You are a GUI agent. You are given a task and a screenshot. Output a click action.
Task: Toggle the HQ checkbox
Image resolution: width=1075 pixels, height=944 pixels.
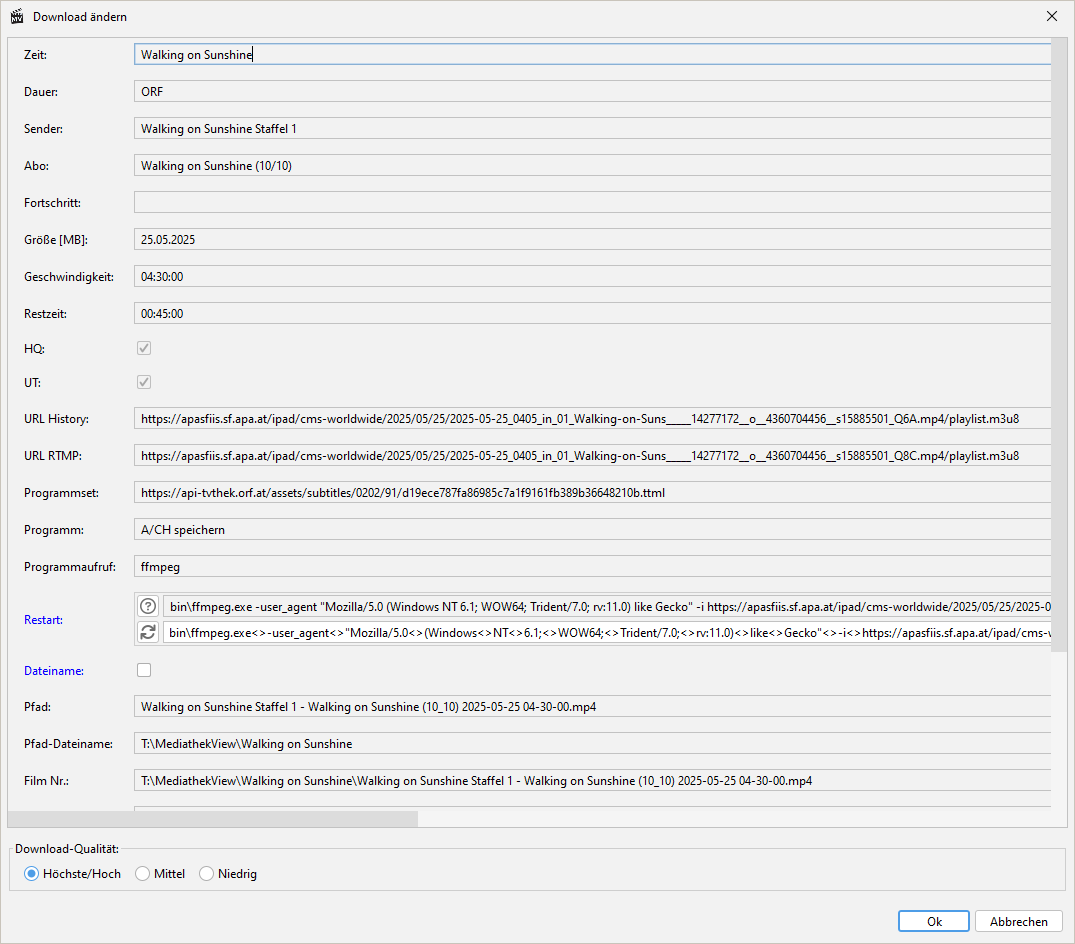(144, 348)
